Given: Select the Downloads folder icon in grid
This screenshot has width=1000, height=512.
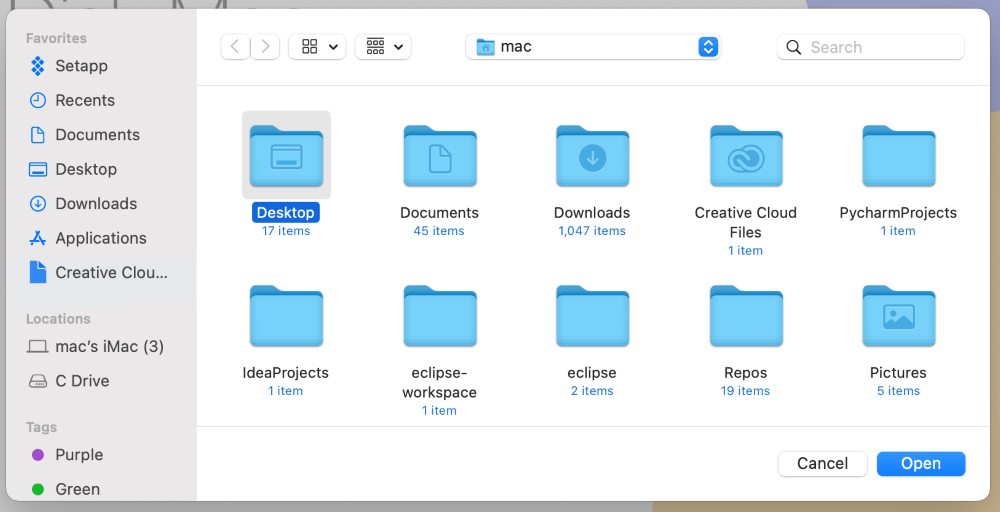Looking at the screenshot, I should 592,156.
